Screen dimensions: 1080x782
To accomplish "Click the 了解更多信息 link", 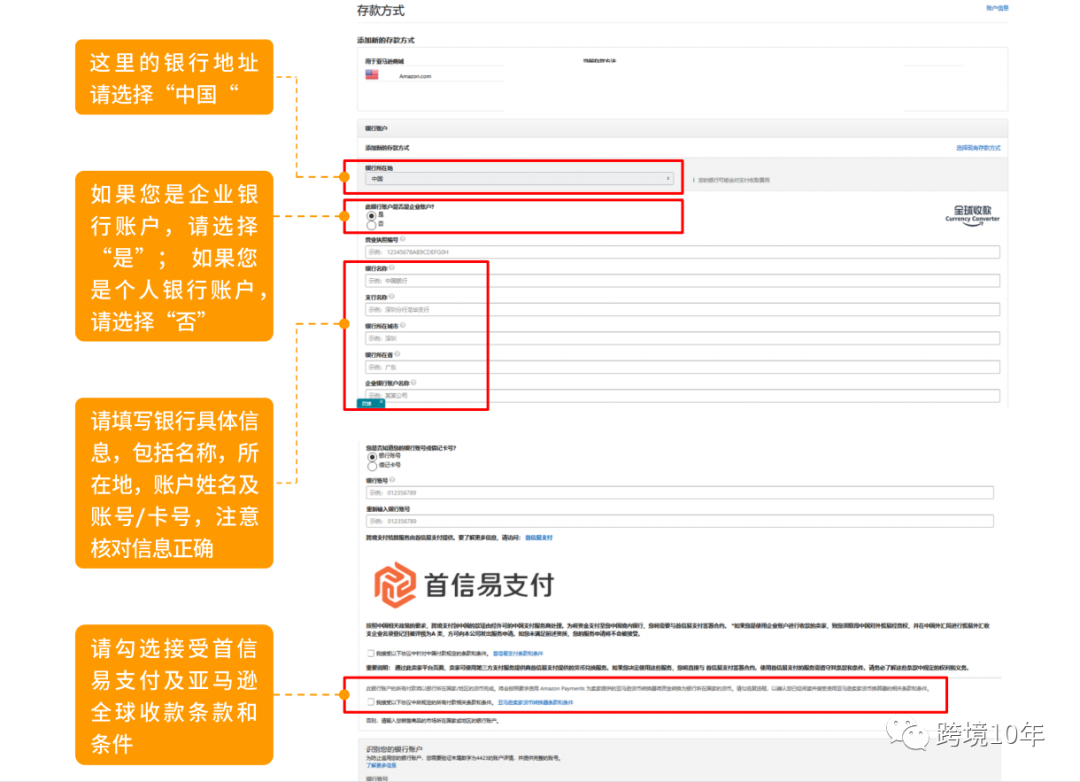I will click(381, 765).
